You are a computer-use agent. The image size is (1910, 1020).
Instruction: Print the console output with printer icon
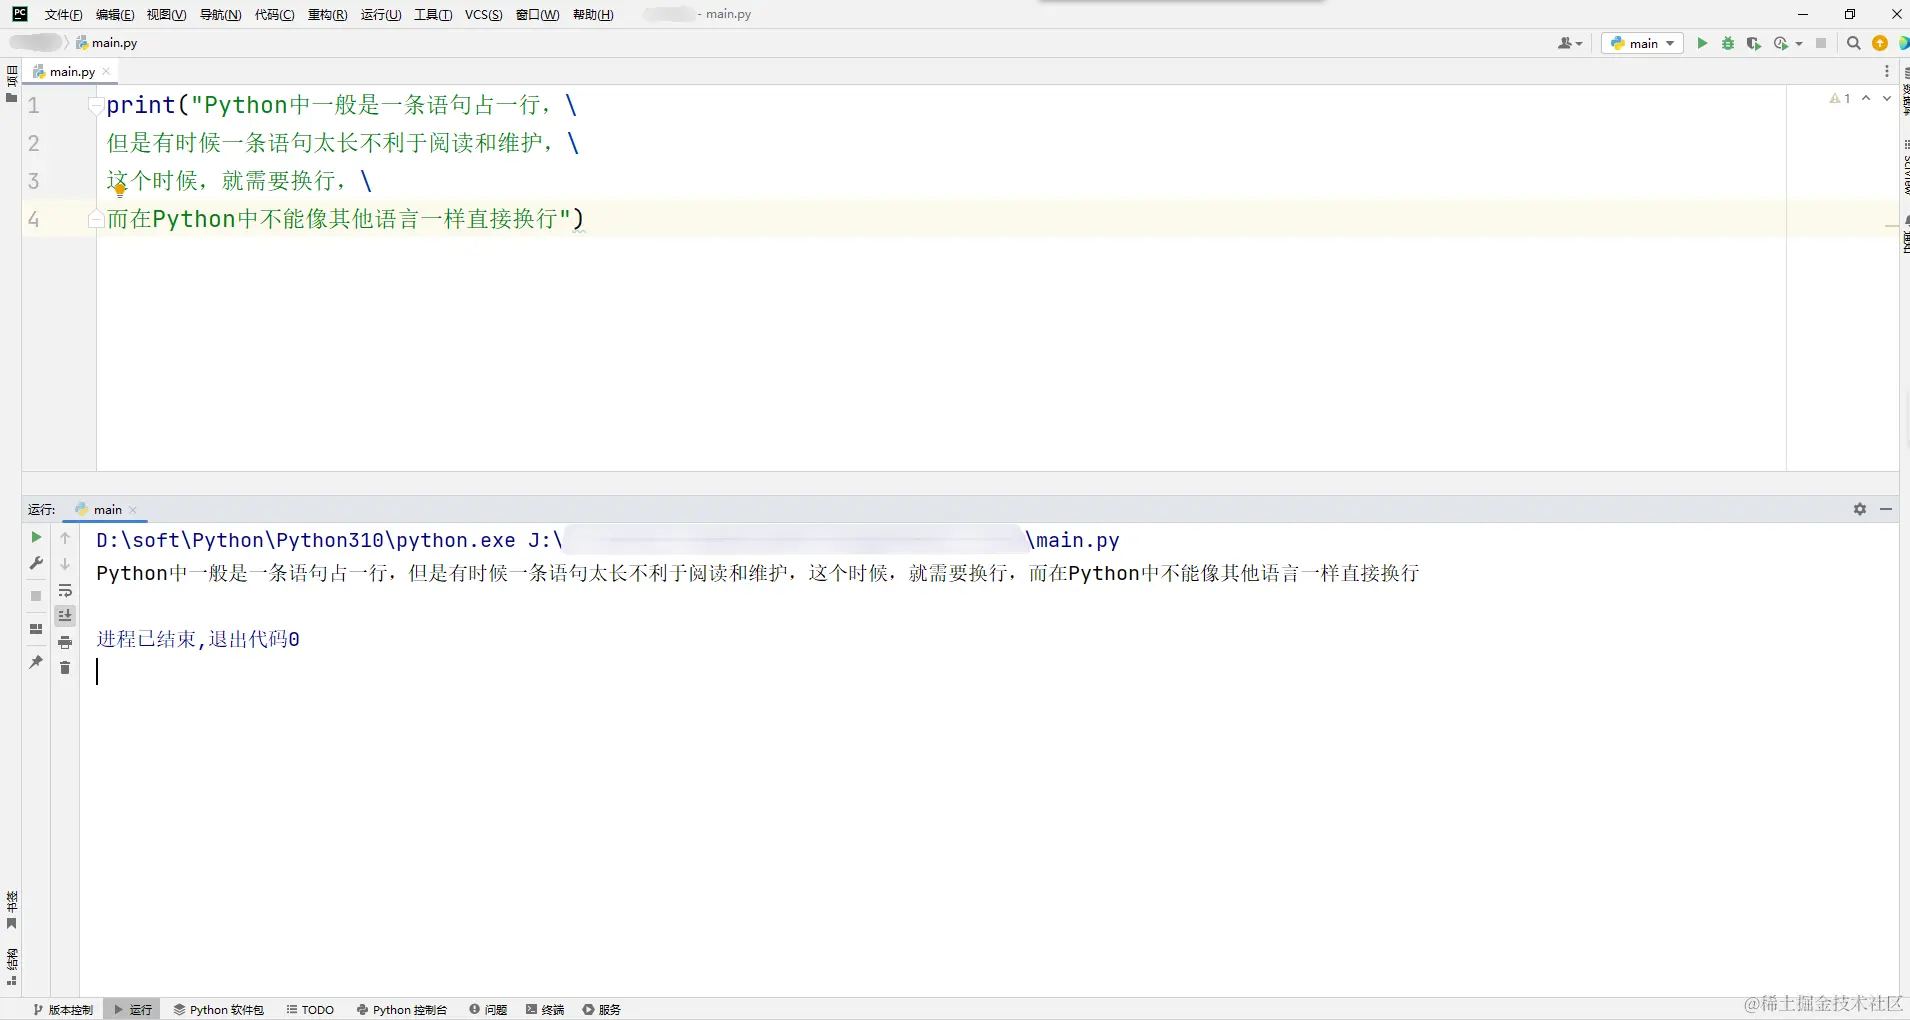65,642
